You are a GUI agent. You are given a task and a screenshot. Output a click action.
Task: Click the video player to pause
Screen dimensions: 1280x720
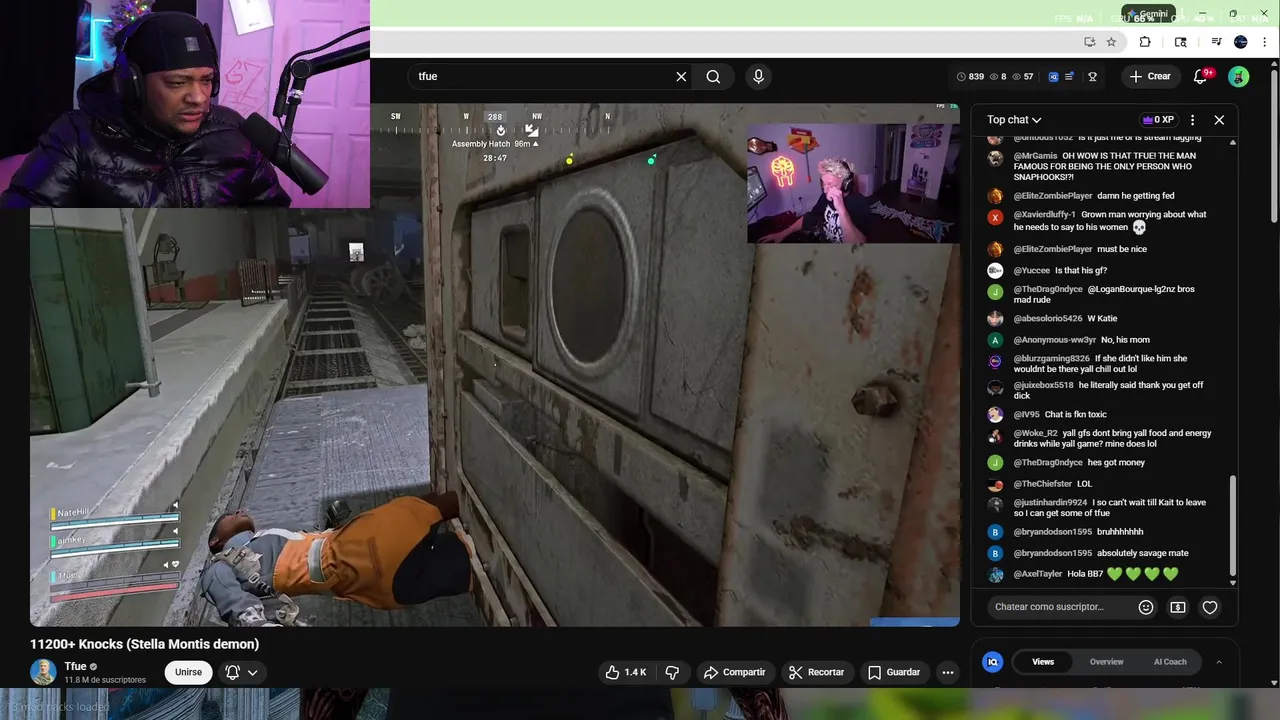coord(495,365)
